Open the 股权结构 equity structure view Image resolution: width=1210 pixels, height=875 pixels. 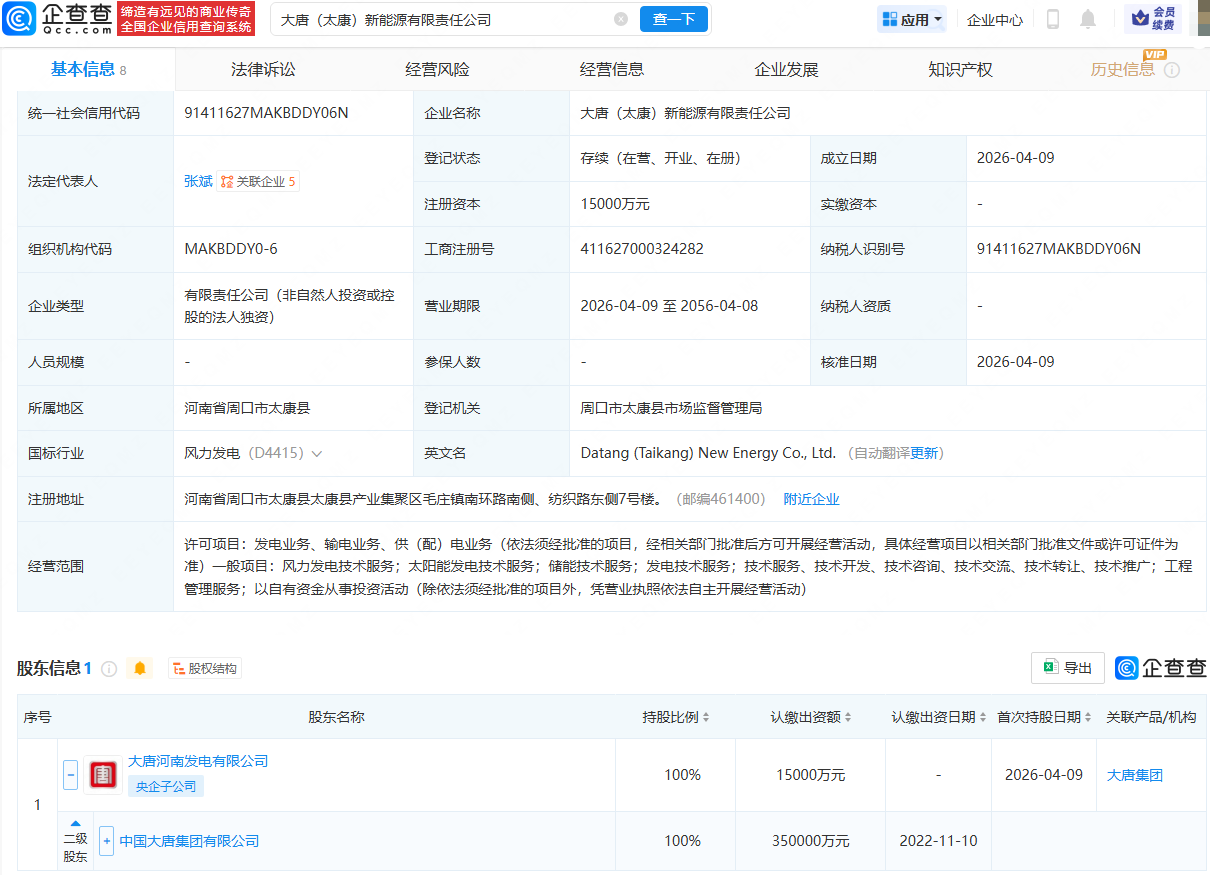coord(205,669)
